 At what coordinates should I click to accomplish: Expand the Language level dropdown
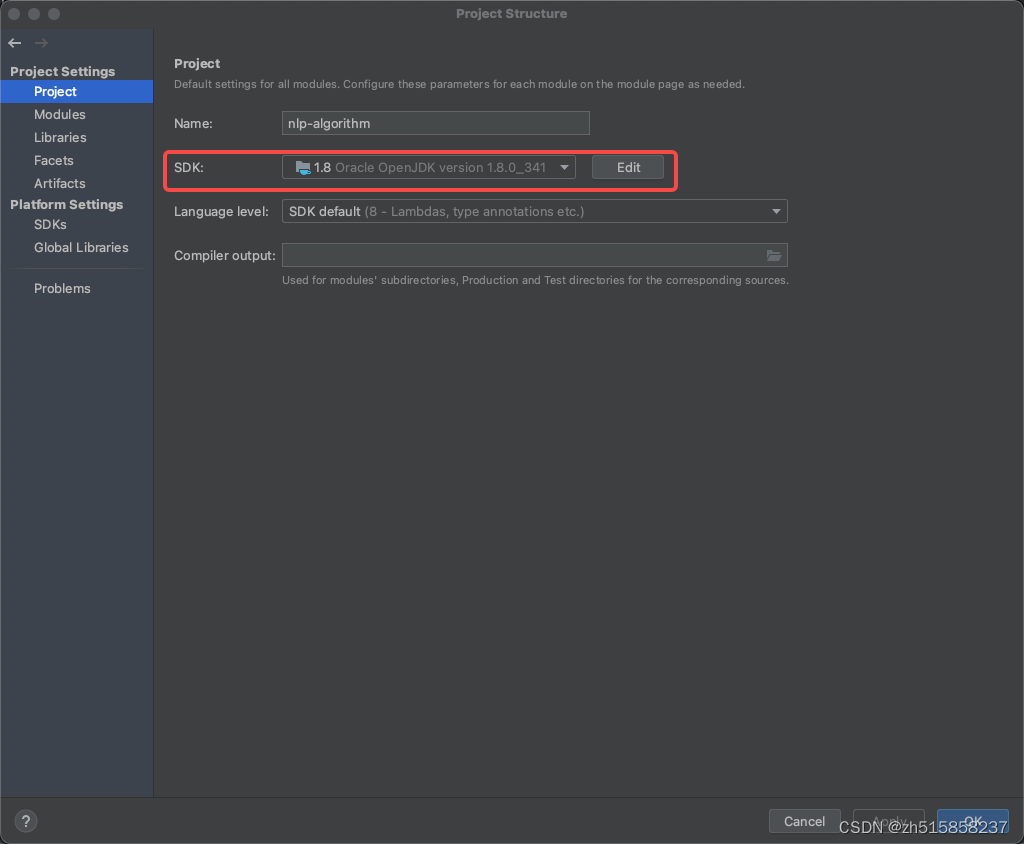776,211
